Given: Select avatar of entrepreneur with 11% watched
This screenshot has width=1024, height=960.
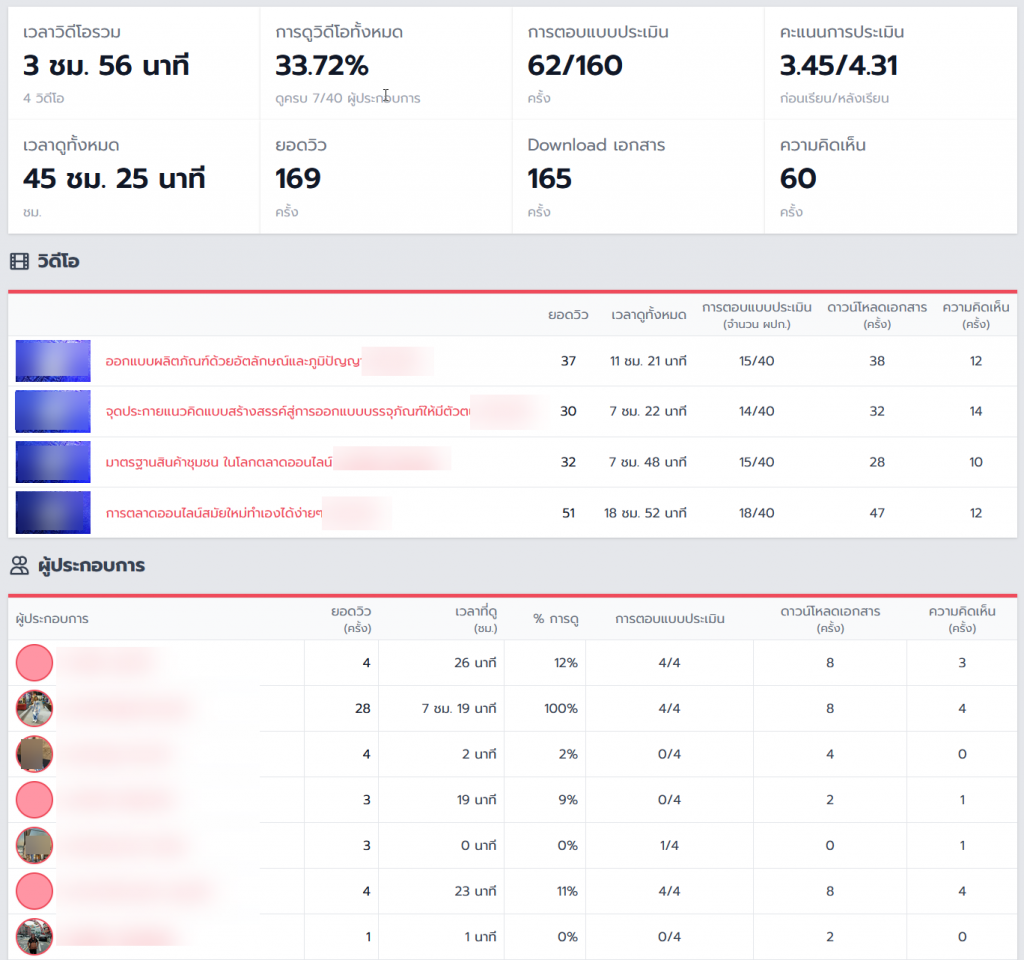Looking at the screenshot, I should 35,891.
